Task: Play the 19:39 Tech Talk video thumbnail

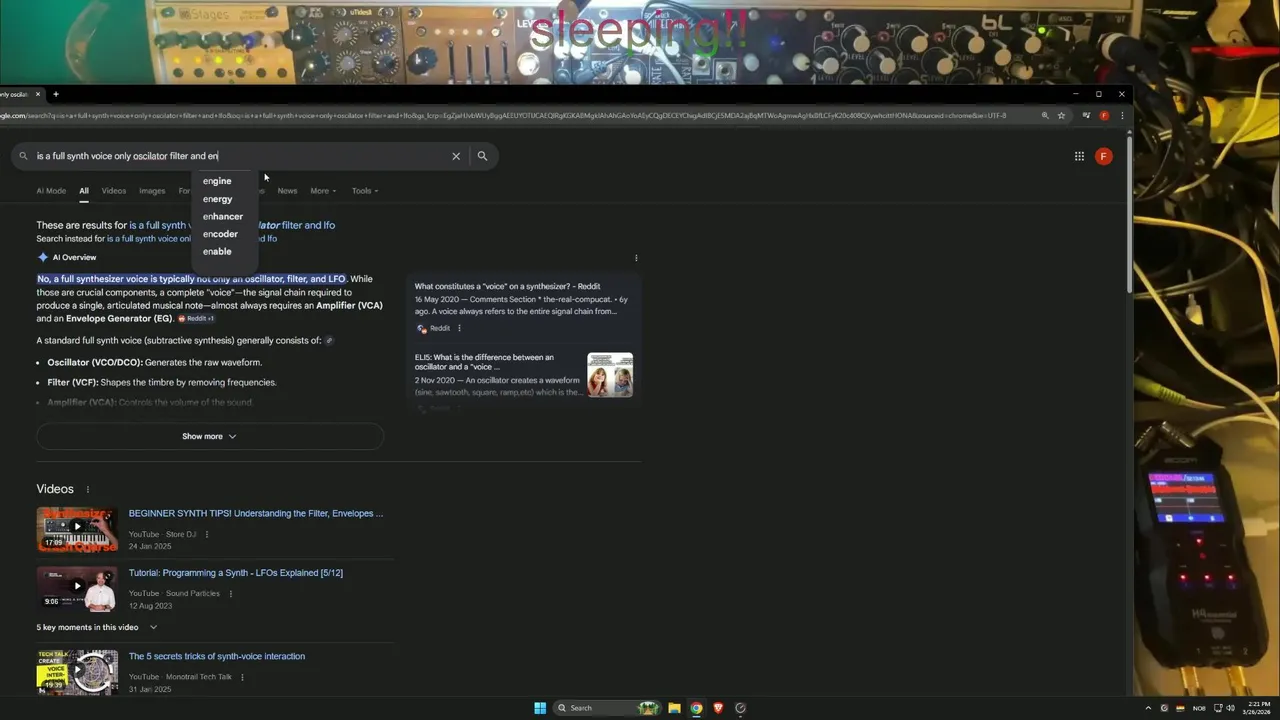Action: (x=77, y=672)
